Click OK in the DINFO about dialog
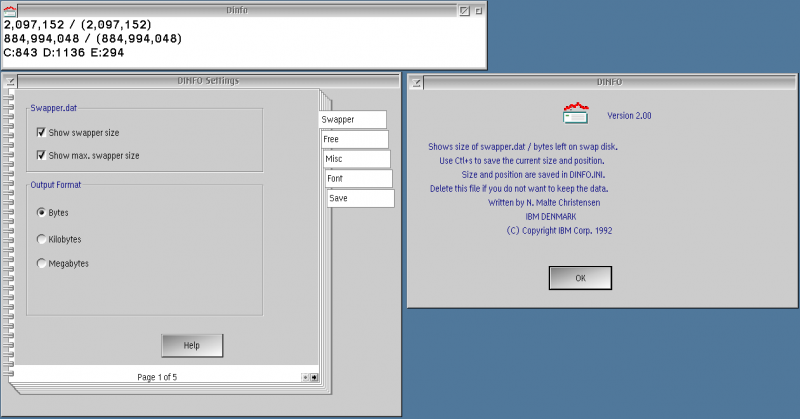The image size is (800, 419). coord(580,278)
